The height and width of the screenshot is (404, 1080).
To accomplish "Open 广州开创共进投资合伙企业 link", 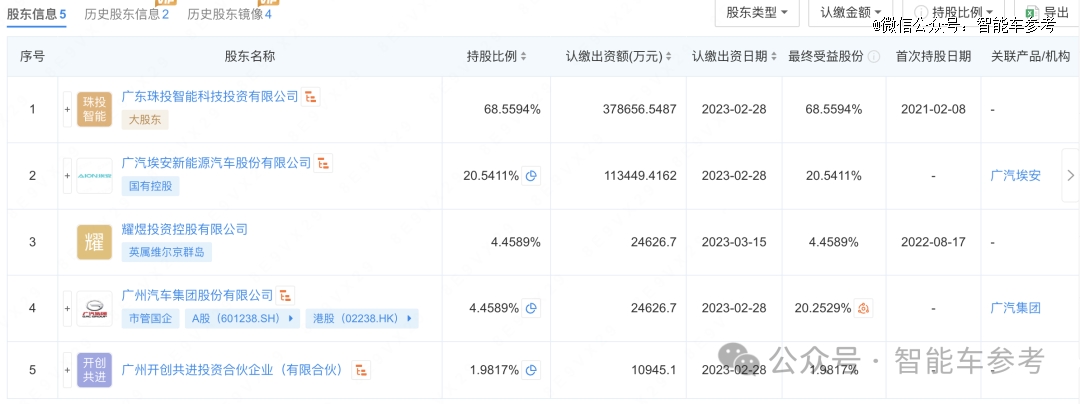I will [233, 370].
